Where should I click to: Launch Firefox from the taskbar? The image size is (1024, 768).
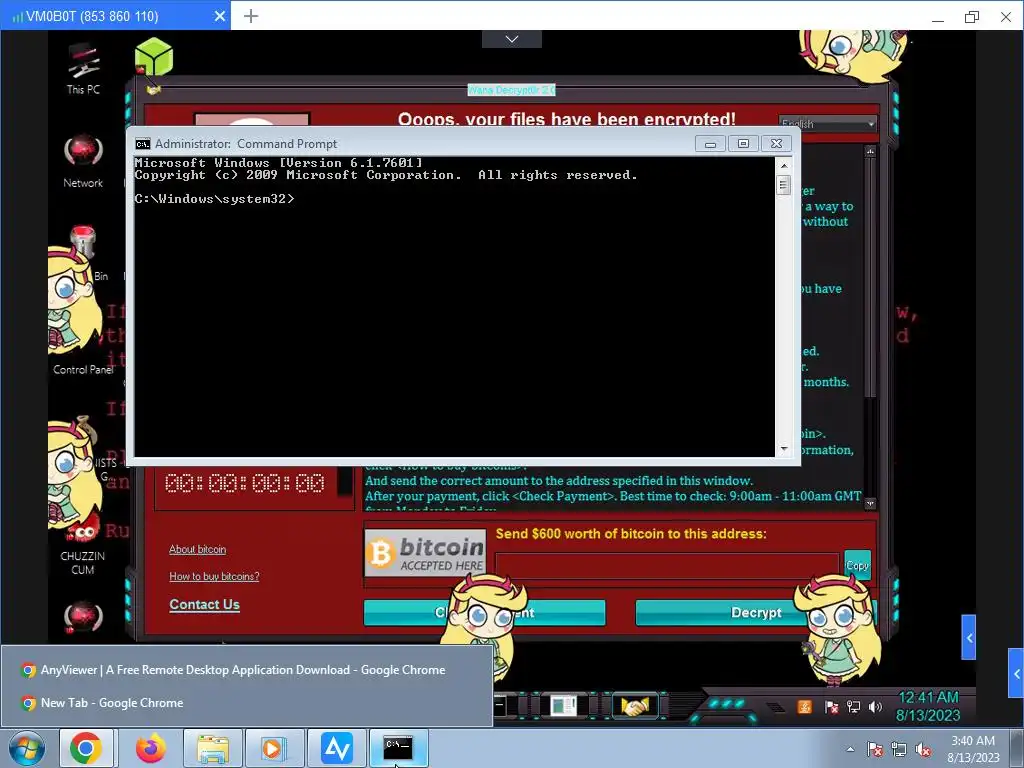coord(150,748)
